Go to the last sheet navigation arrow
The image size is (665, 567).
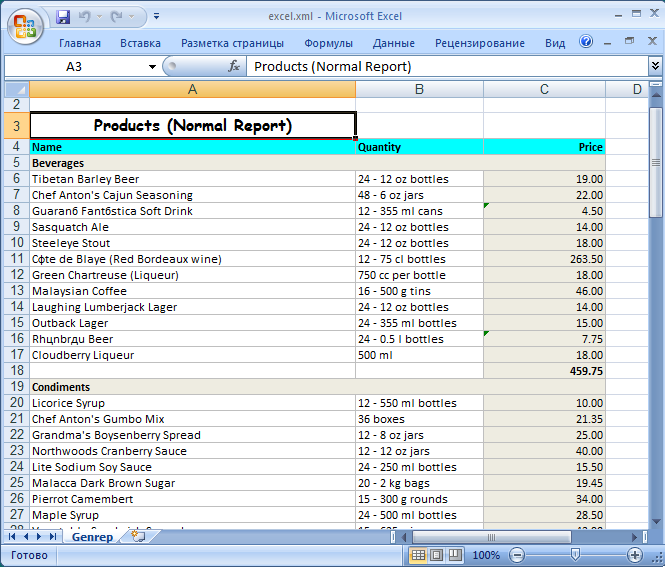point(53,537)
